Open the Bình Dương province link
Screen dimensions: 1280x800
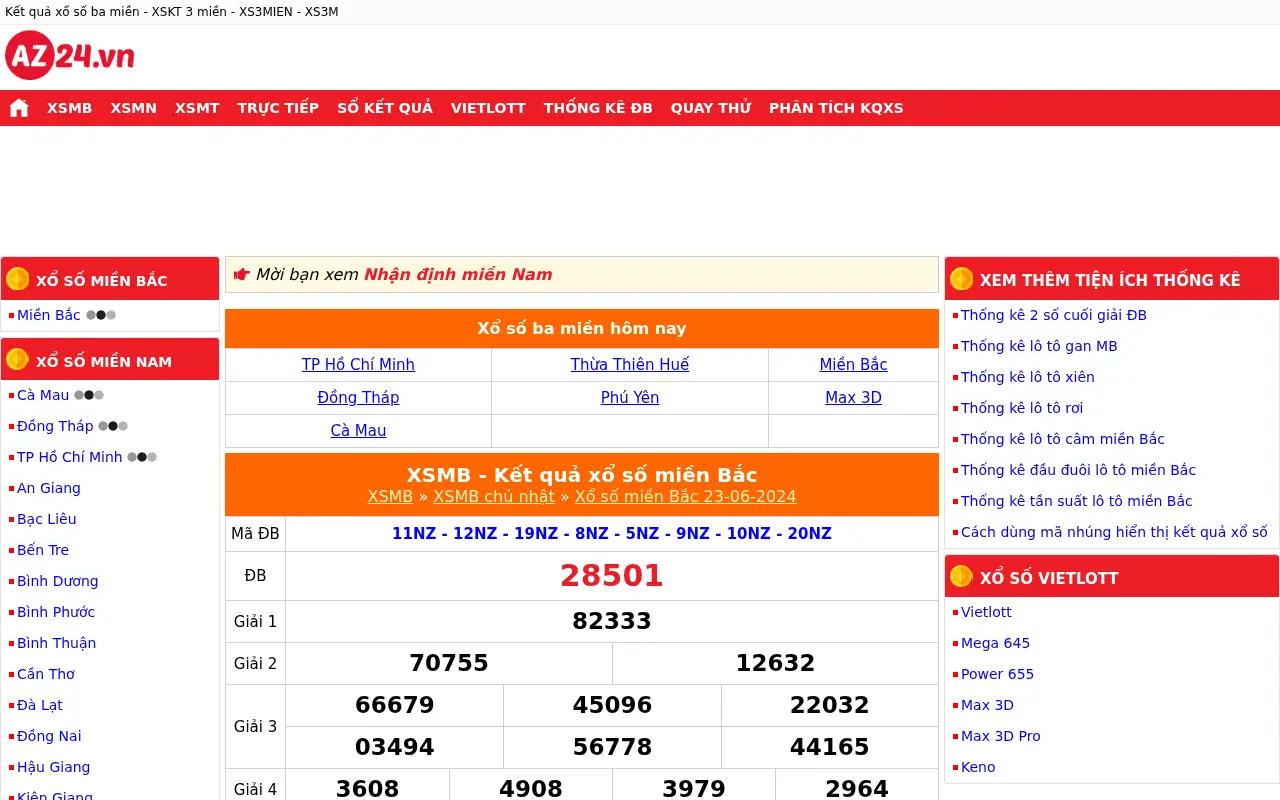point(58,581)
